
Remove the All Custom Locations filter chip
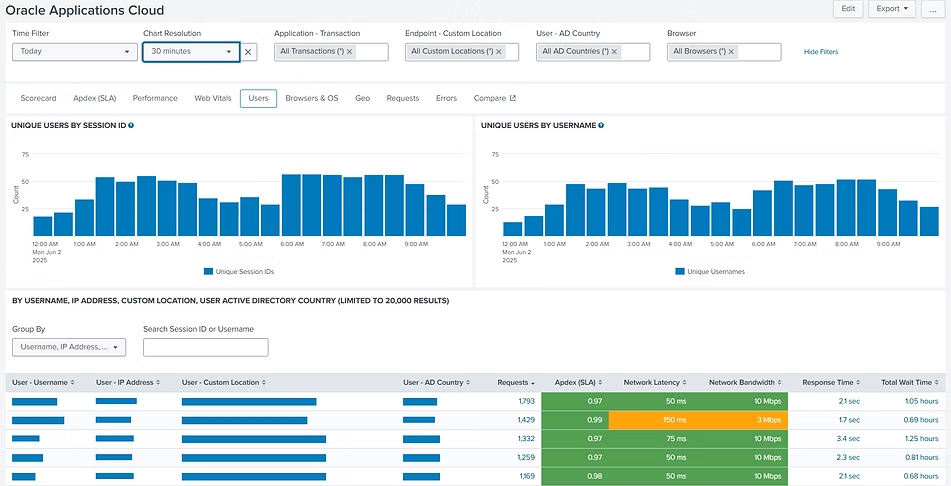pyautogui.click(x=499, y=51)
